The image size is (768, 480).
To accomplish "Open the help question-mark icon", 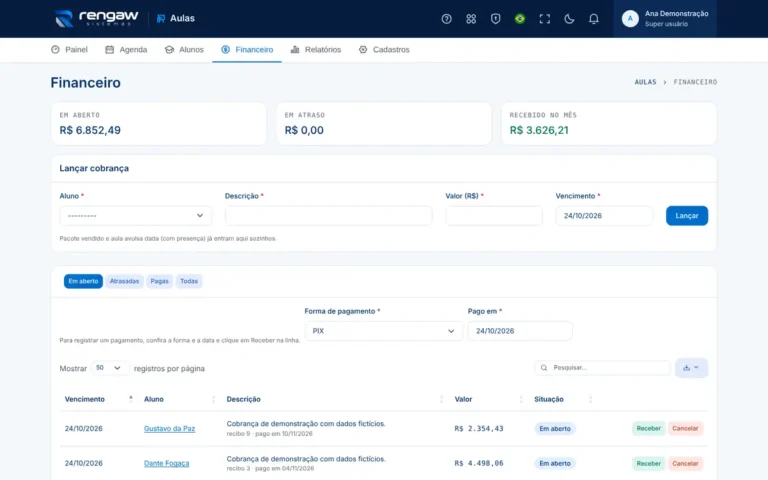I will (x=446, y=19).
